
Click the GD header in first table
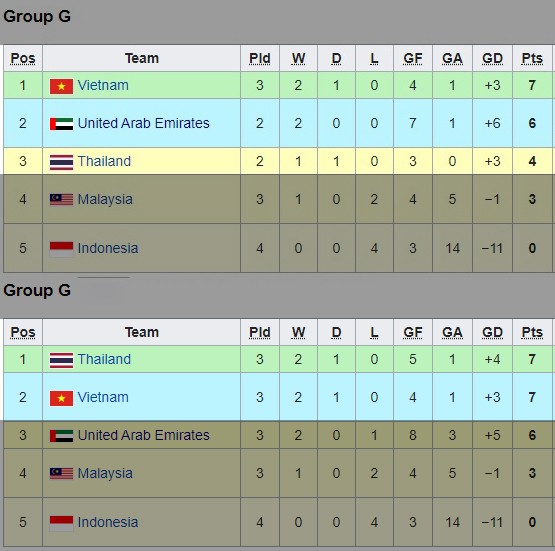492,58
